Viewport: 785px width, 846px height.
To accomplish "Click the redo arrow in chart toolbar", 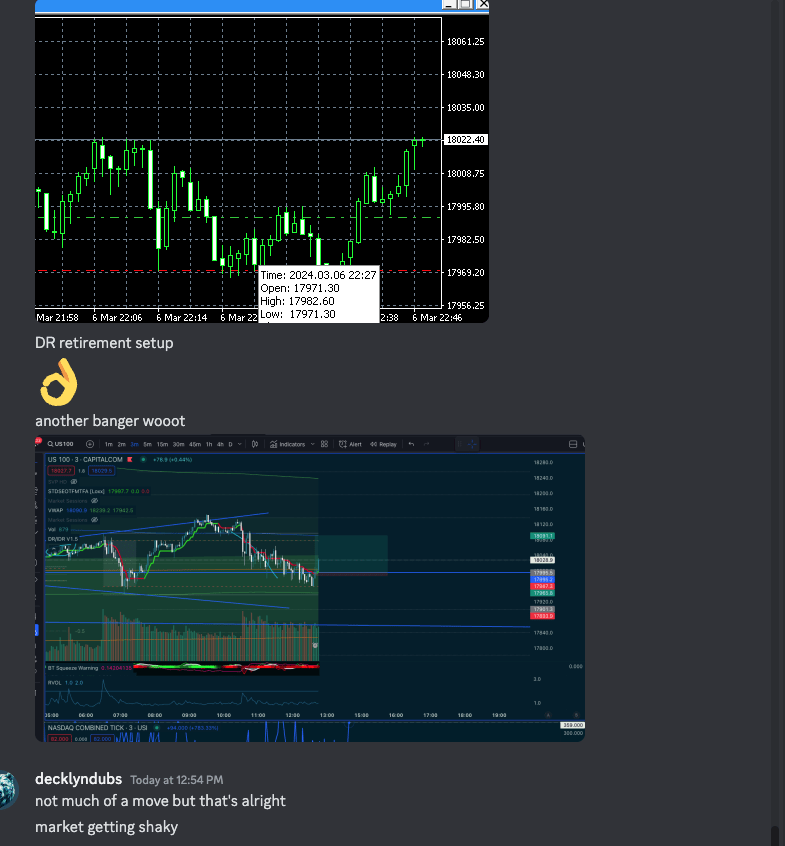I will point(428,444).
